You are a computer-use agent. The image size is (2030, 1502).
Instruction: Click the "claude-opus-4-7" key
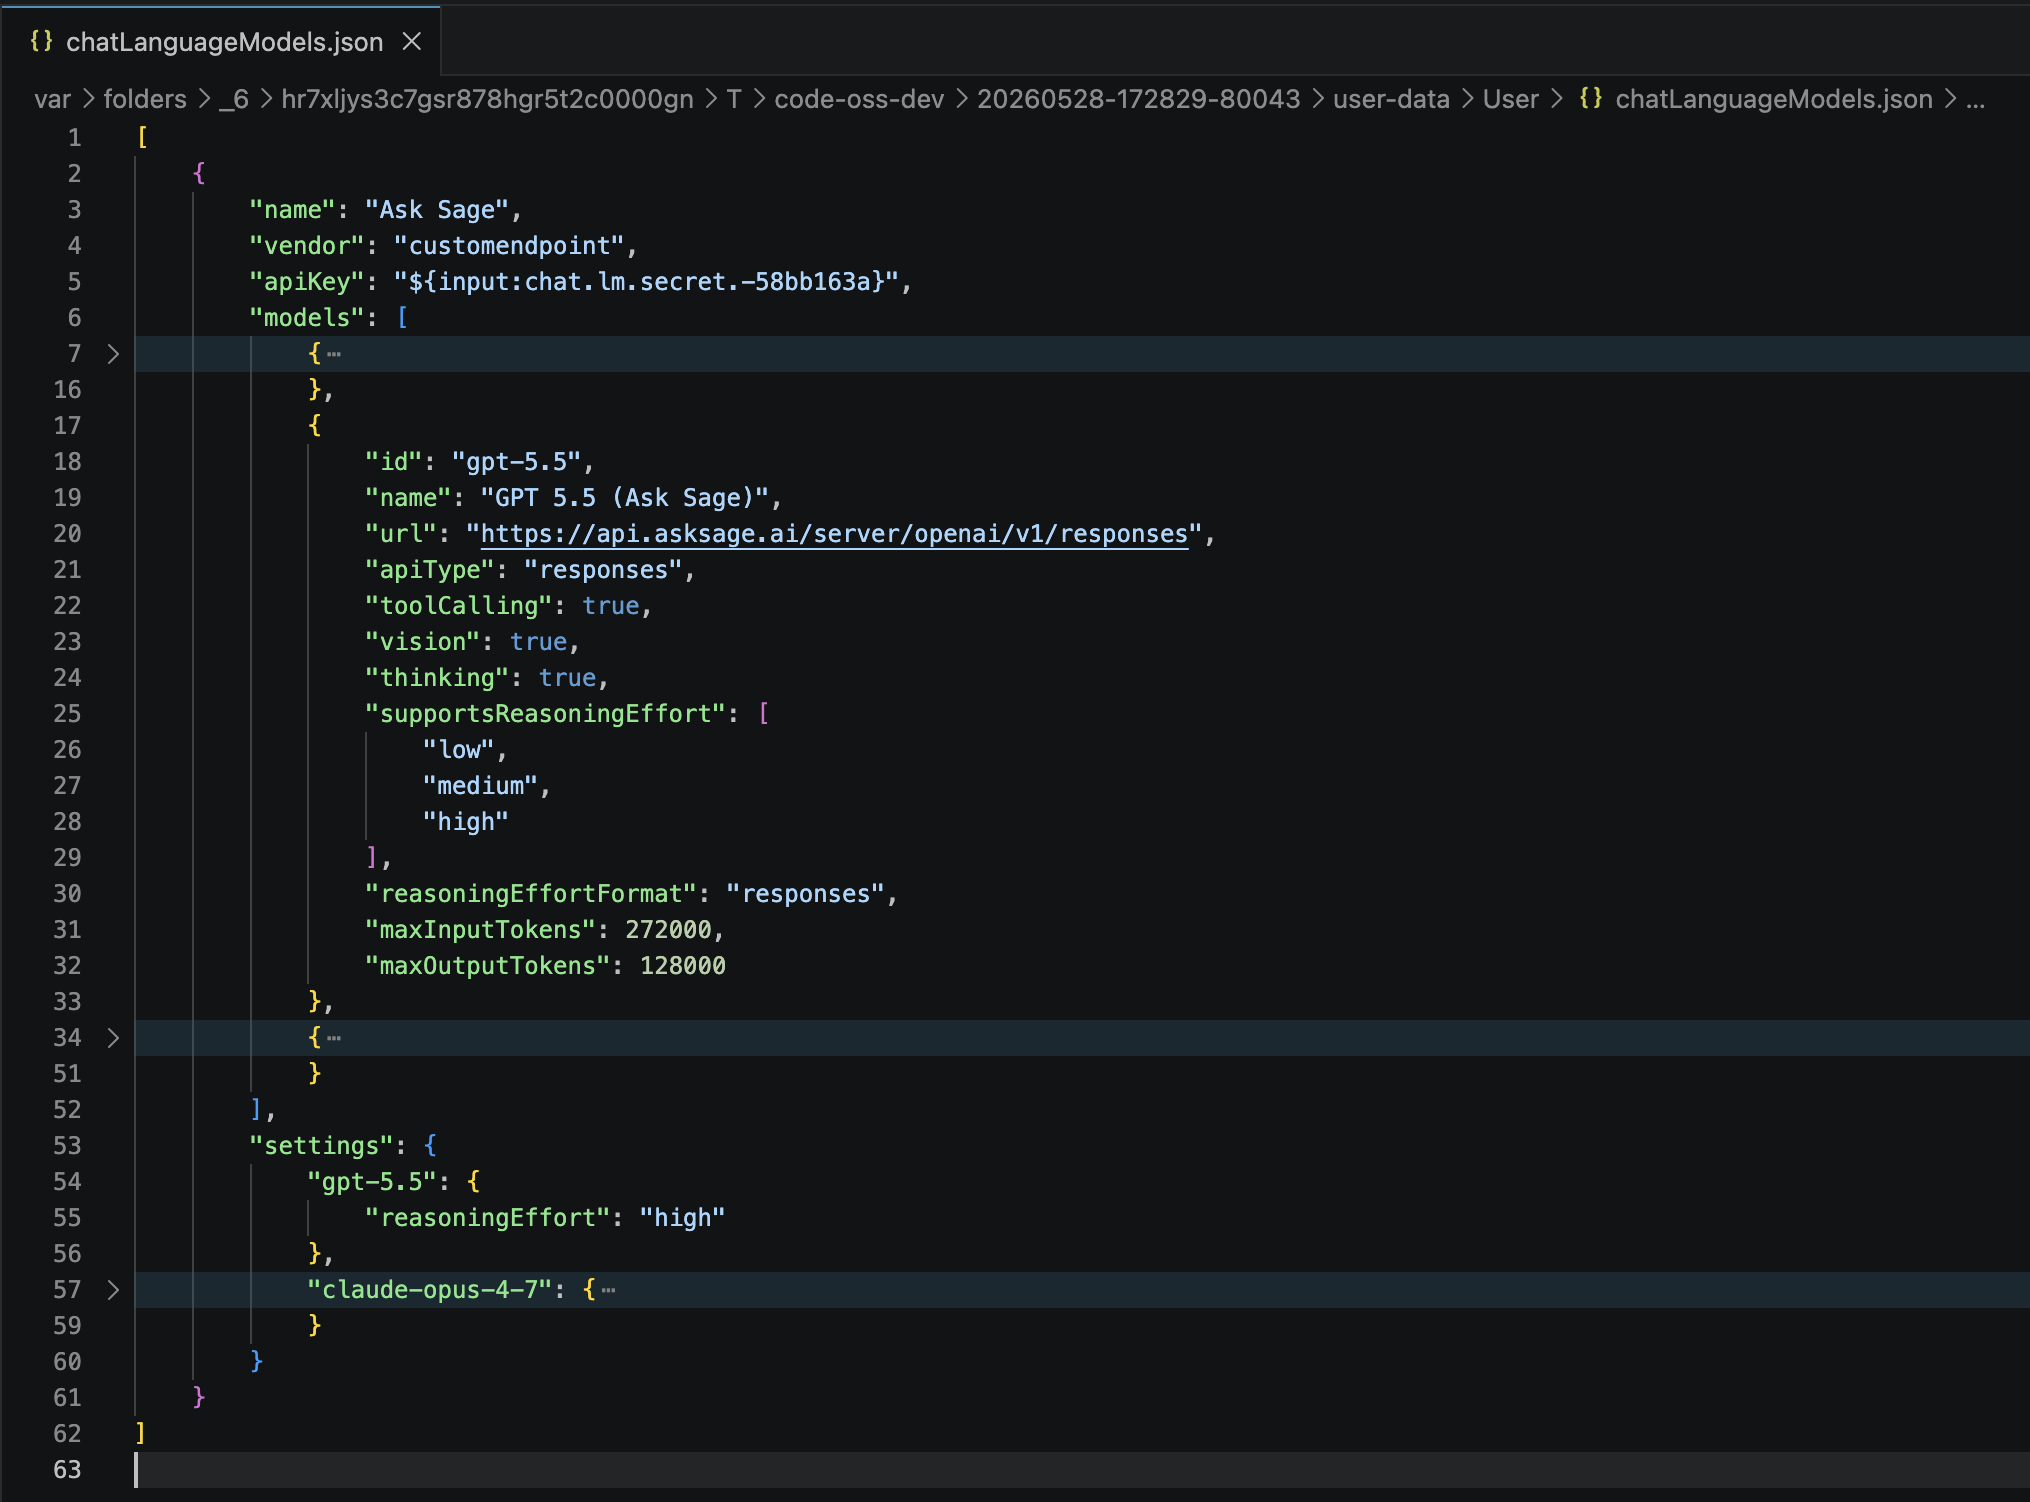click(x=429, y=1290)
